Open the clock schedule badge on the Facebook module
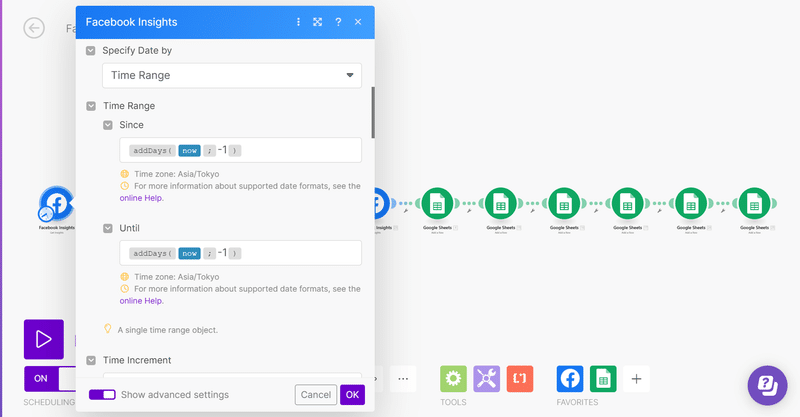Image resolution: width=800 pixels, height=417 pixels. coord(45,213)
